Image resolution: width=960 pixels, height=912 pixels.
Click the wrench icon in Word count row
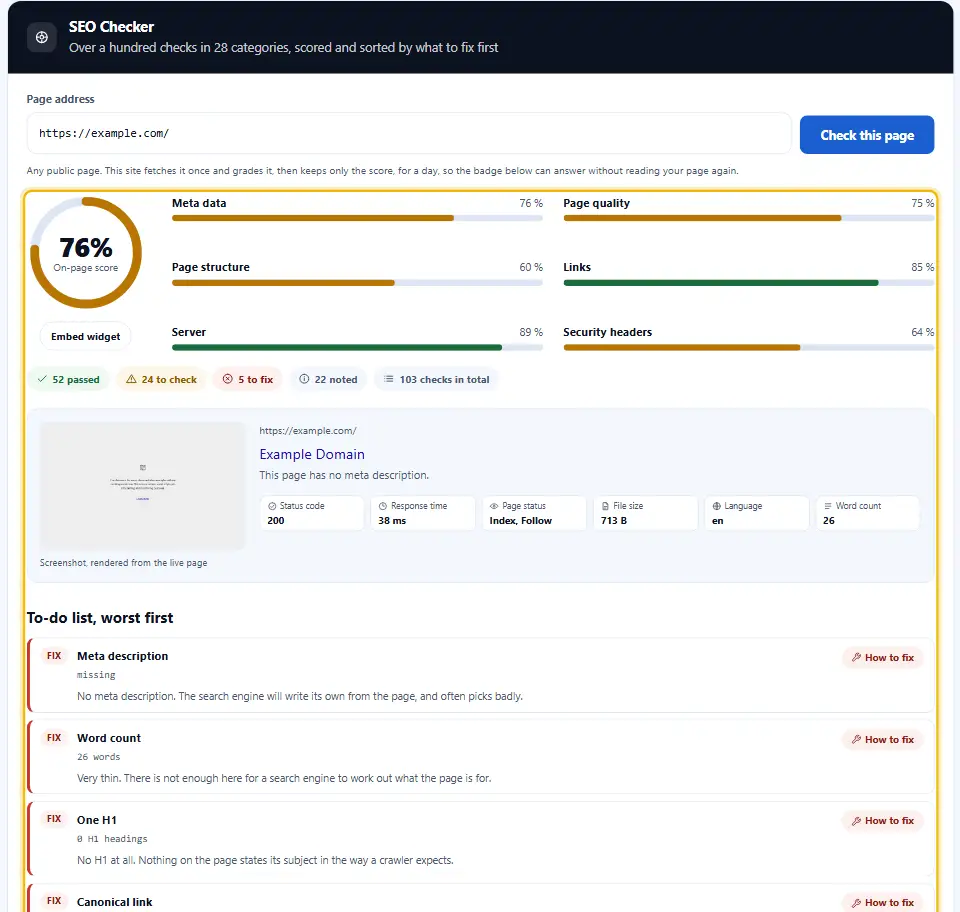click(856, 739)
